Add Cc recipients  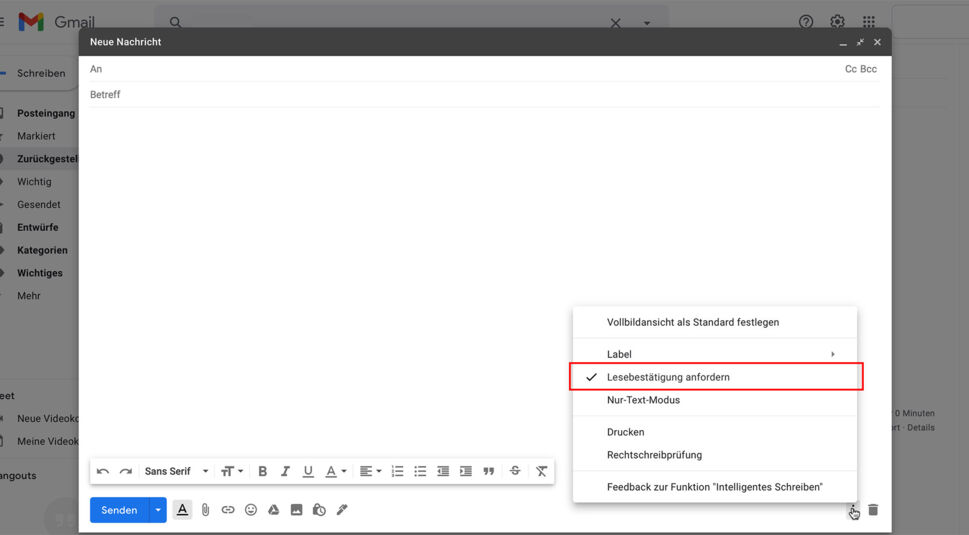click(851, 69)
